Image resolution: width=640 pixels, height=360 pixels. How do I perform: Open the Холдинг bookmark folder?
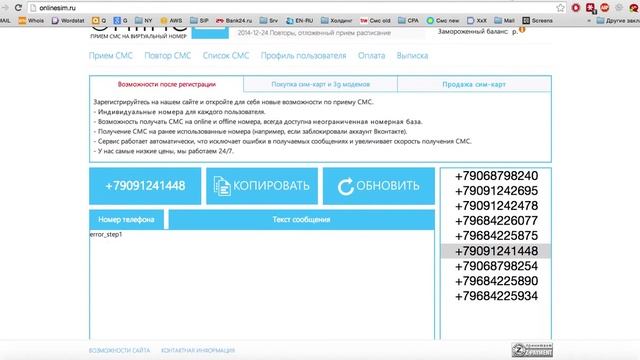[x=336, y=20]
